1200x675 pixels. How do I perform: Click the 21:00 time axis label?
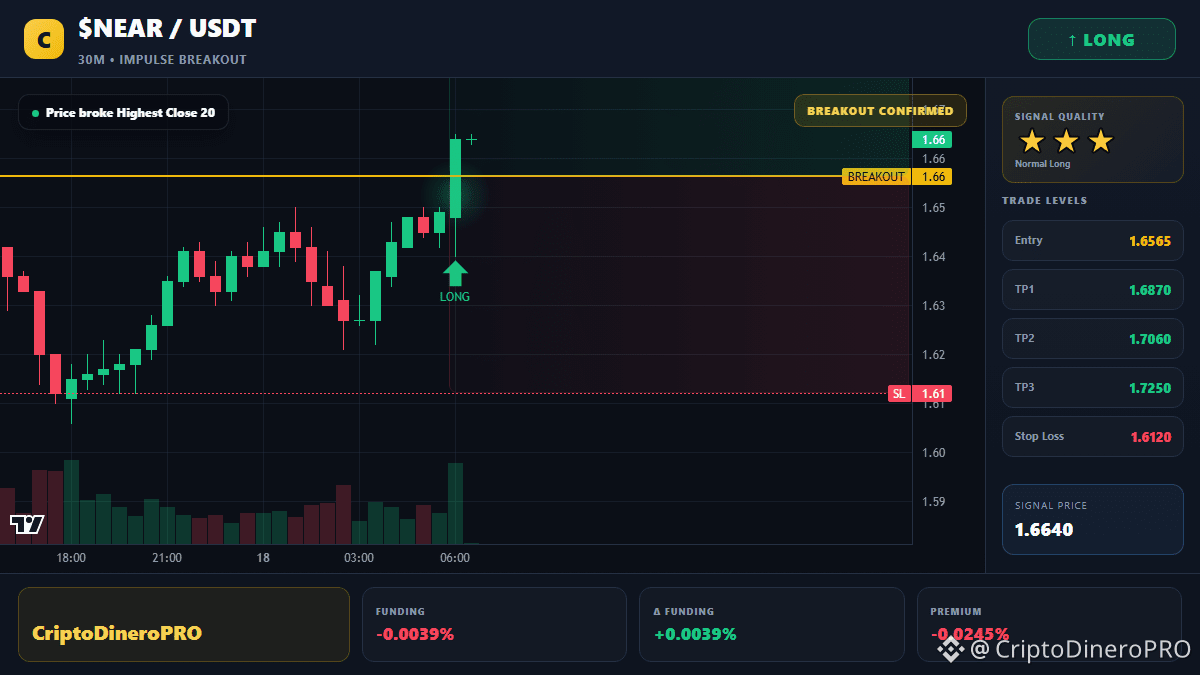(167, 558)
